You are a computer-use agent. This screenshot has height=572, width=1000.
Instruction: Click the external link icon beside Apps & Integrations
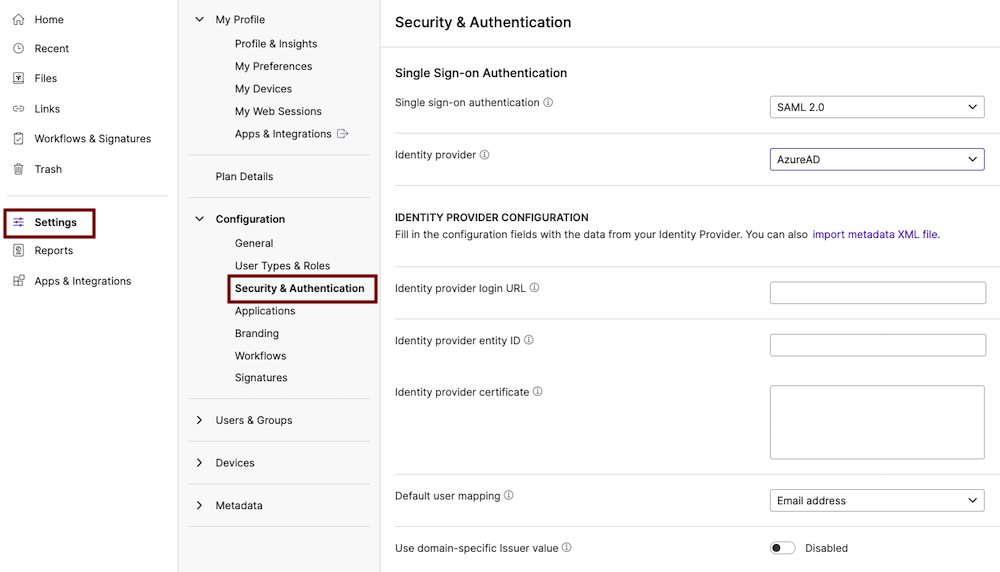(342, 133)
